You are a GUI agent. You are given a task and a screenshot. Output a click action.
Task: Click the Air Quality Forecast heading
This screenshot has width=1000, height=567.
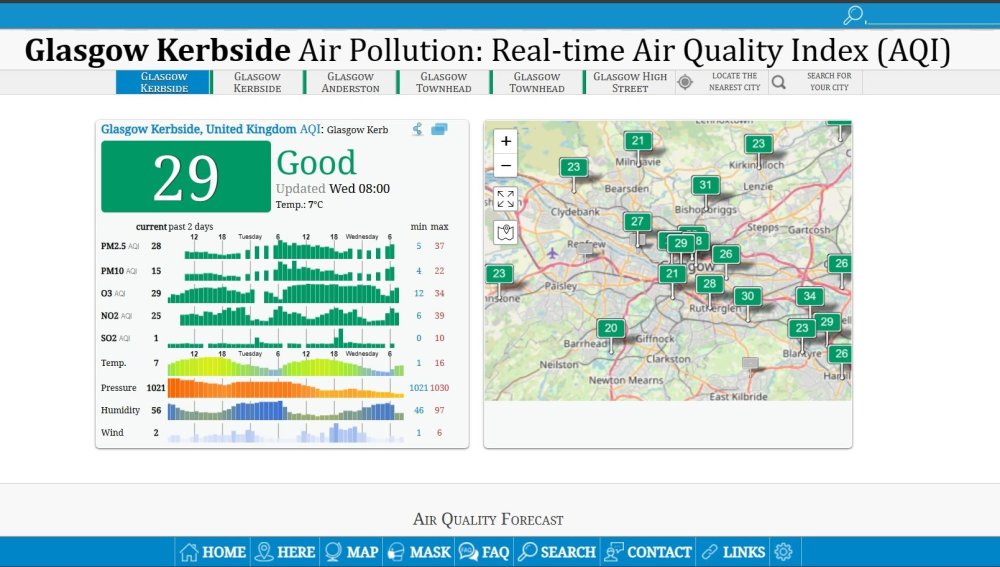click(488, 519)
